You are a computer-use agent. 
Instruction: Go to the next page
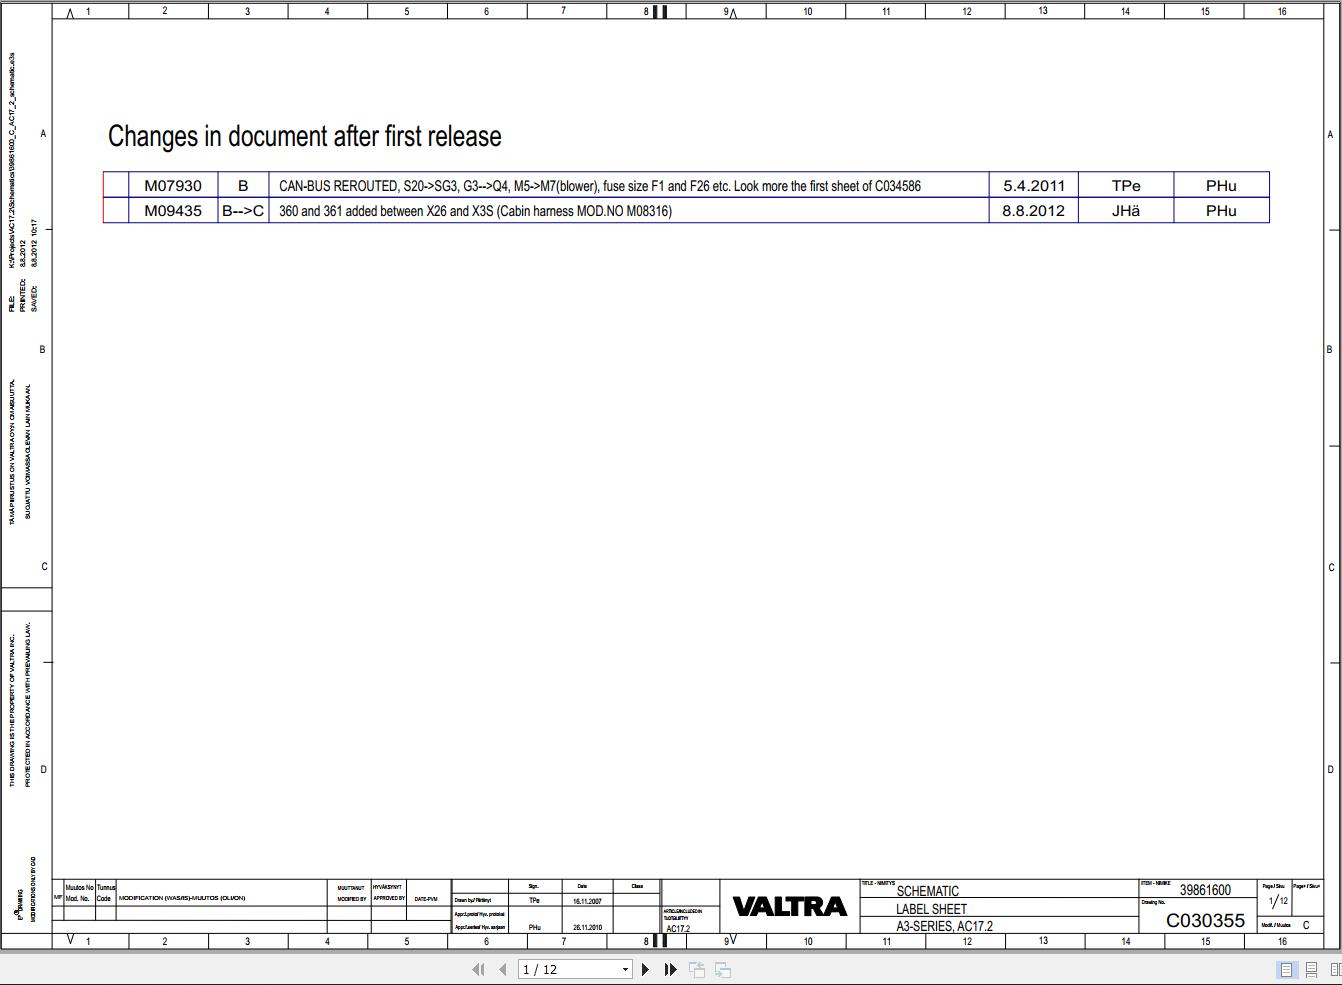pyautogui.click(x=645, y=969)
